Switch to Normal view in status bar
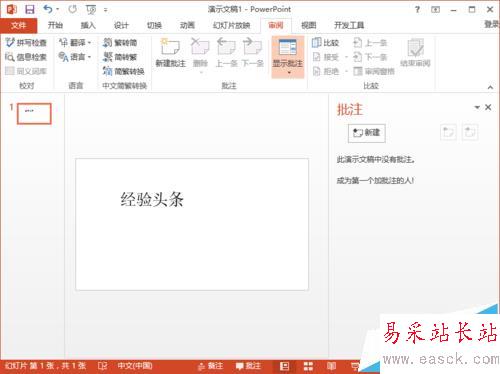The image size is (500, 374). pyautogui.click(x=284, y=366)
